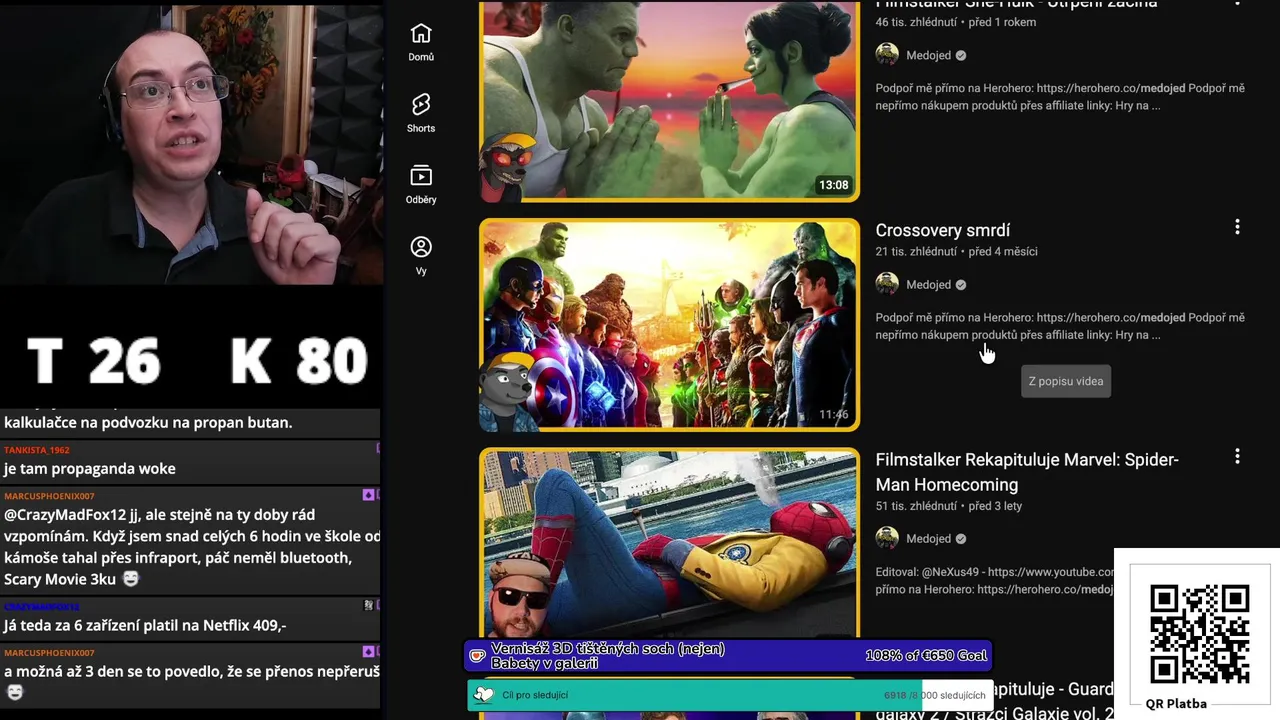Click the QR Platba code overlay

[x=1199, y=633]
